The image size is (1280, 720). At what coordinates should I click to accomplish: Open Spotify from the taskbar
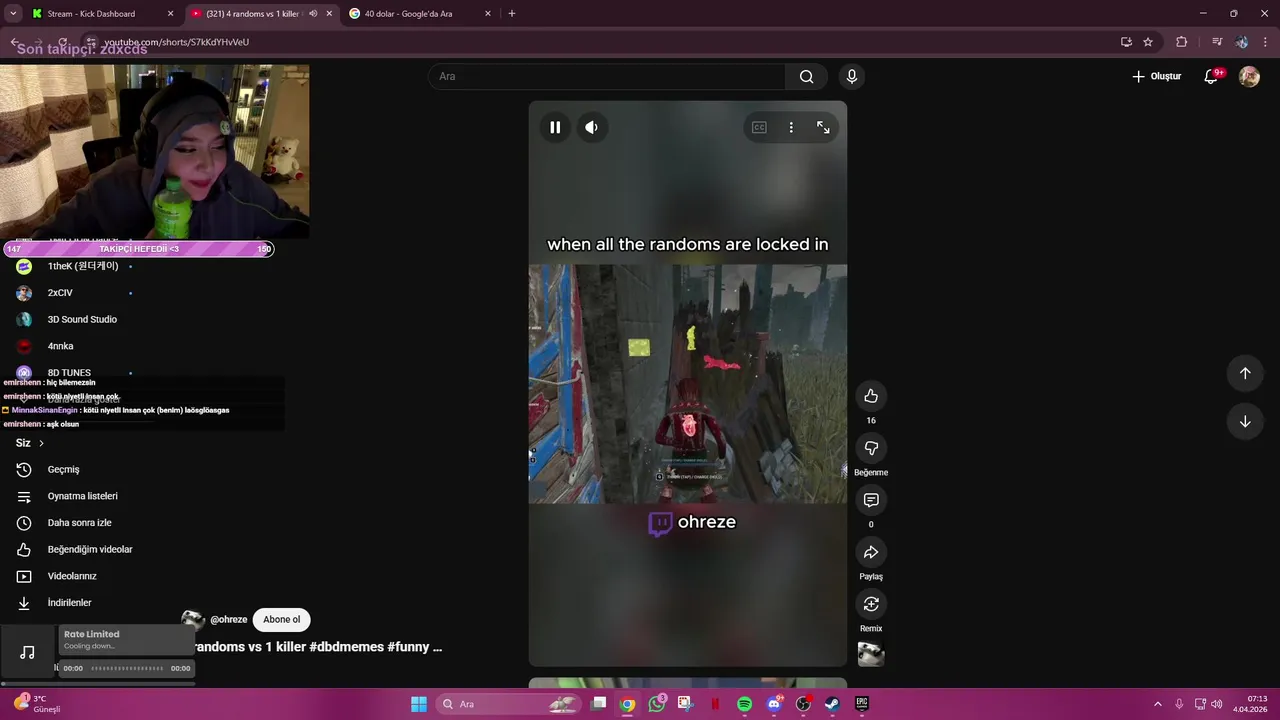744,704
